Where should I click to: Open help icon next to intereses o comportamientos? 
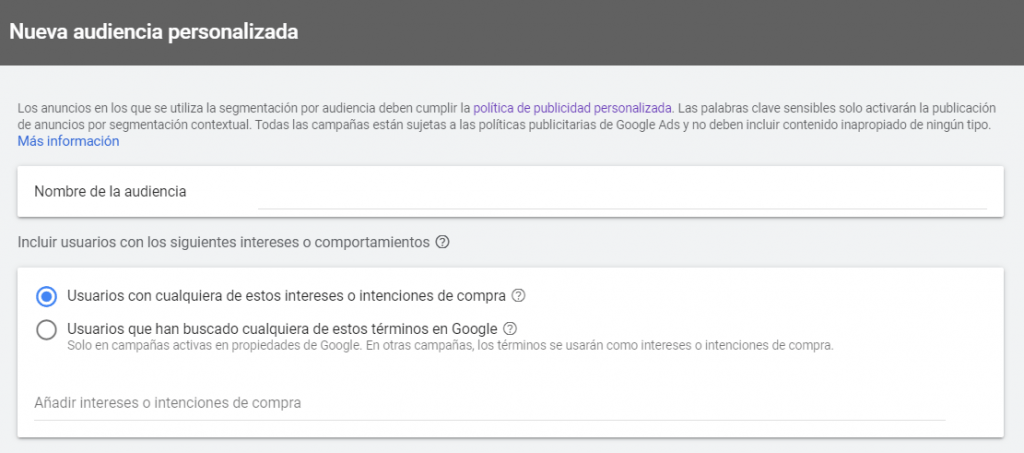click(443, 242)
